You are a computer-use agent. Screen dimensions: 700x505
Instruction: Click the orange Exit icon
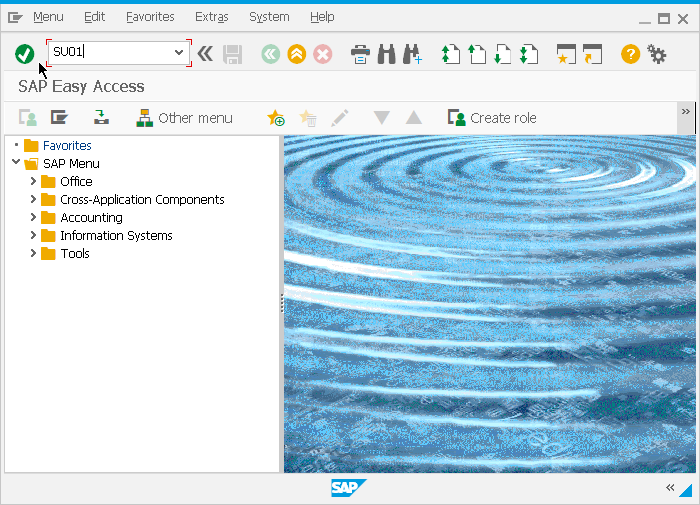click(x=296, y=54)
